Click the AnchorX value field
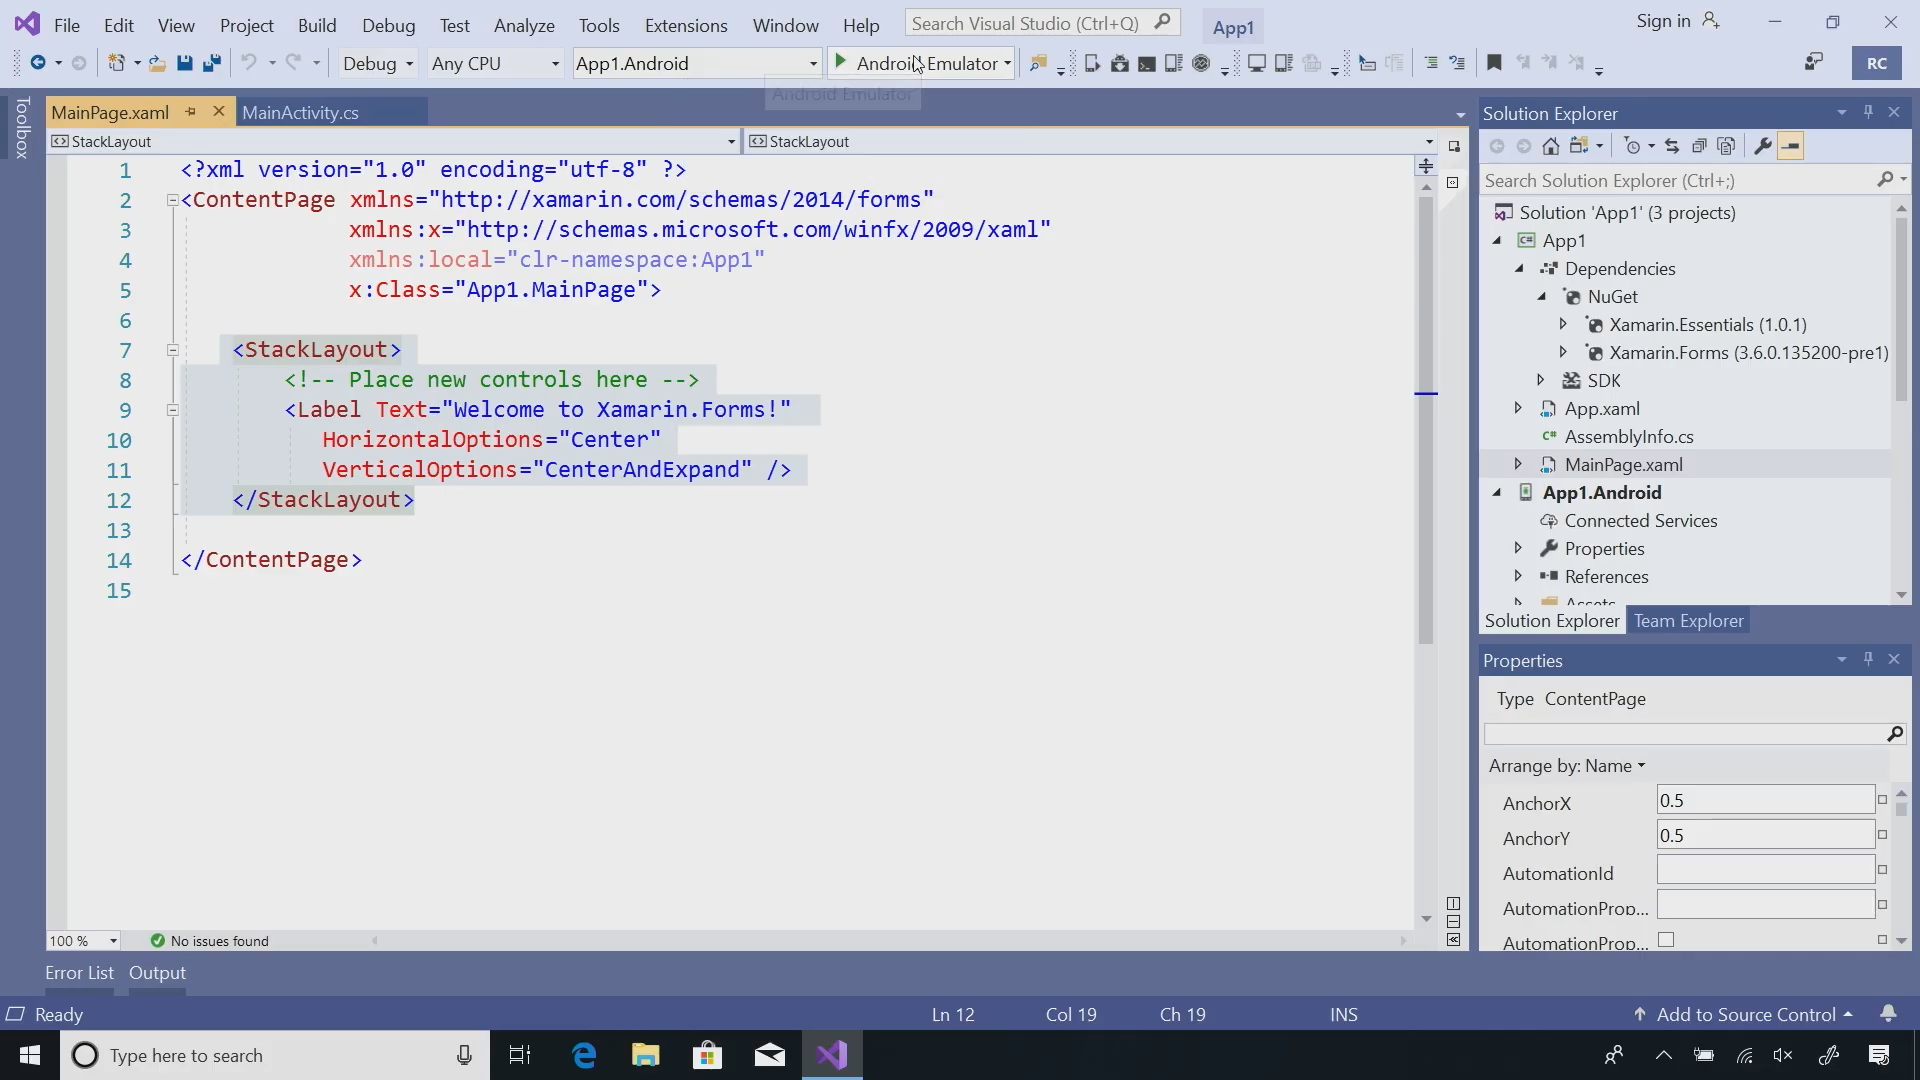The width and height of the screenshot is (1920, 1080). (x=1764, y=801)
